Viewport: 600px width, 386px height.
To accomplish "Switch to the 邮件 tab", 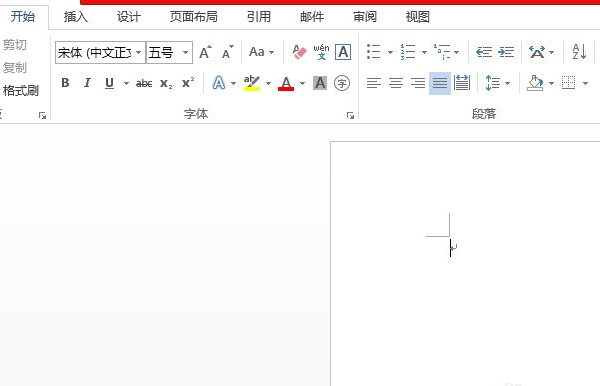I will tap(312, 16).
